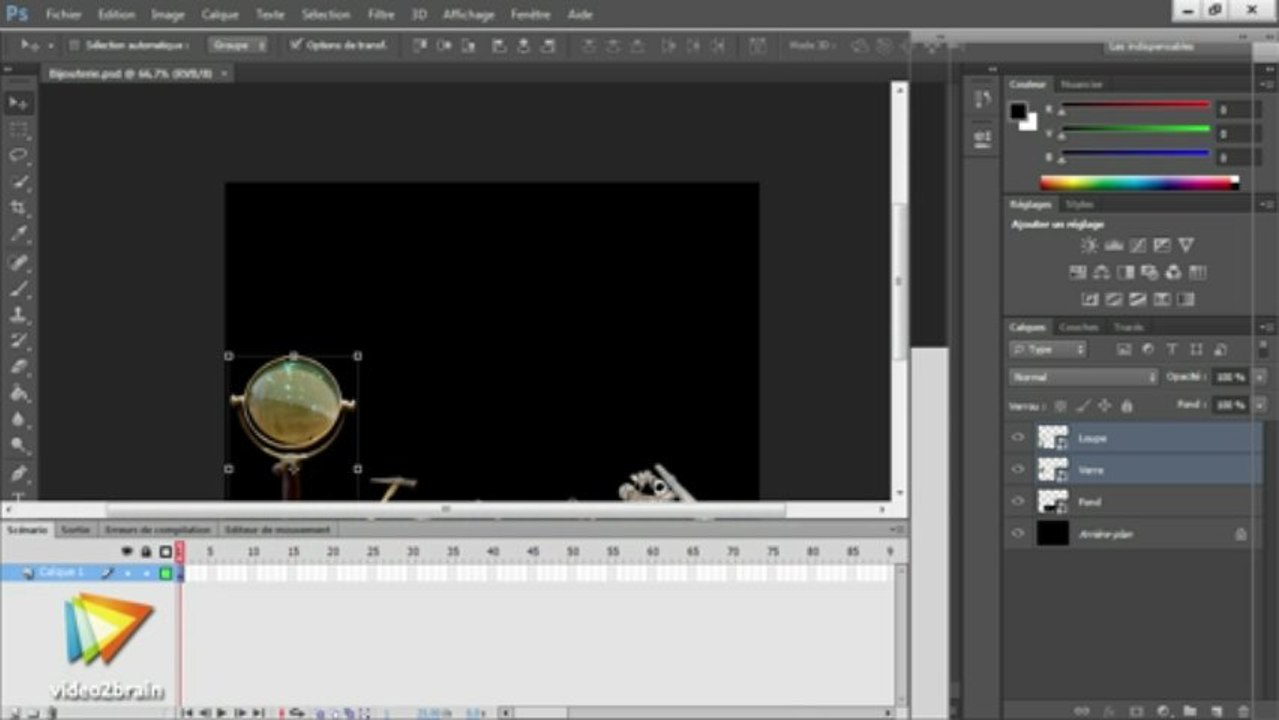Screen dimensions: 1279x720
Task: Lock layer position with move icon
Action: coord(1104,405)
